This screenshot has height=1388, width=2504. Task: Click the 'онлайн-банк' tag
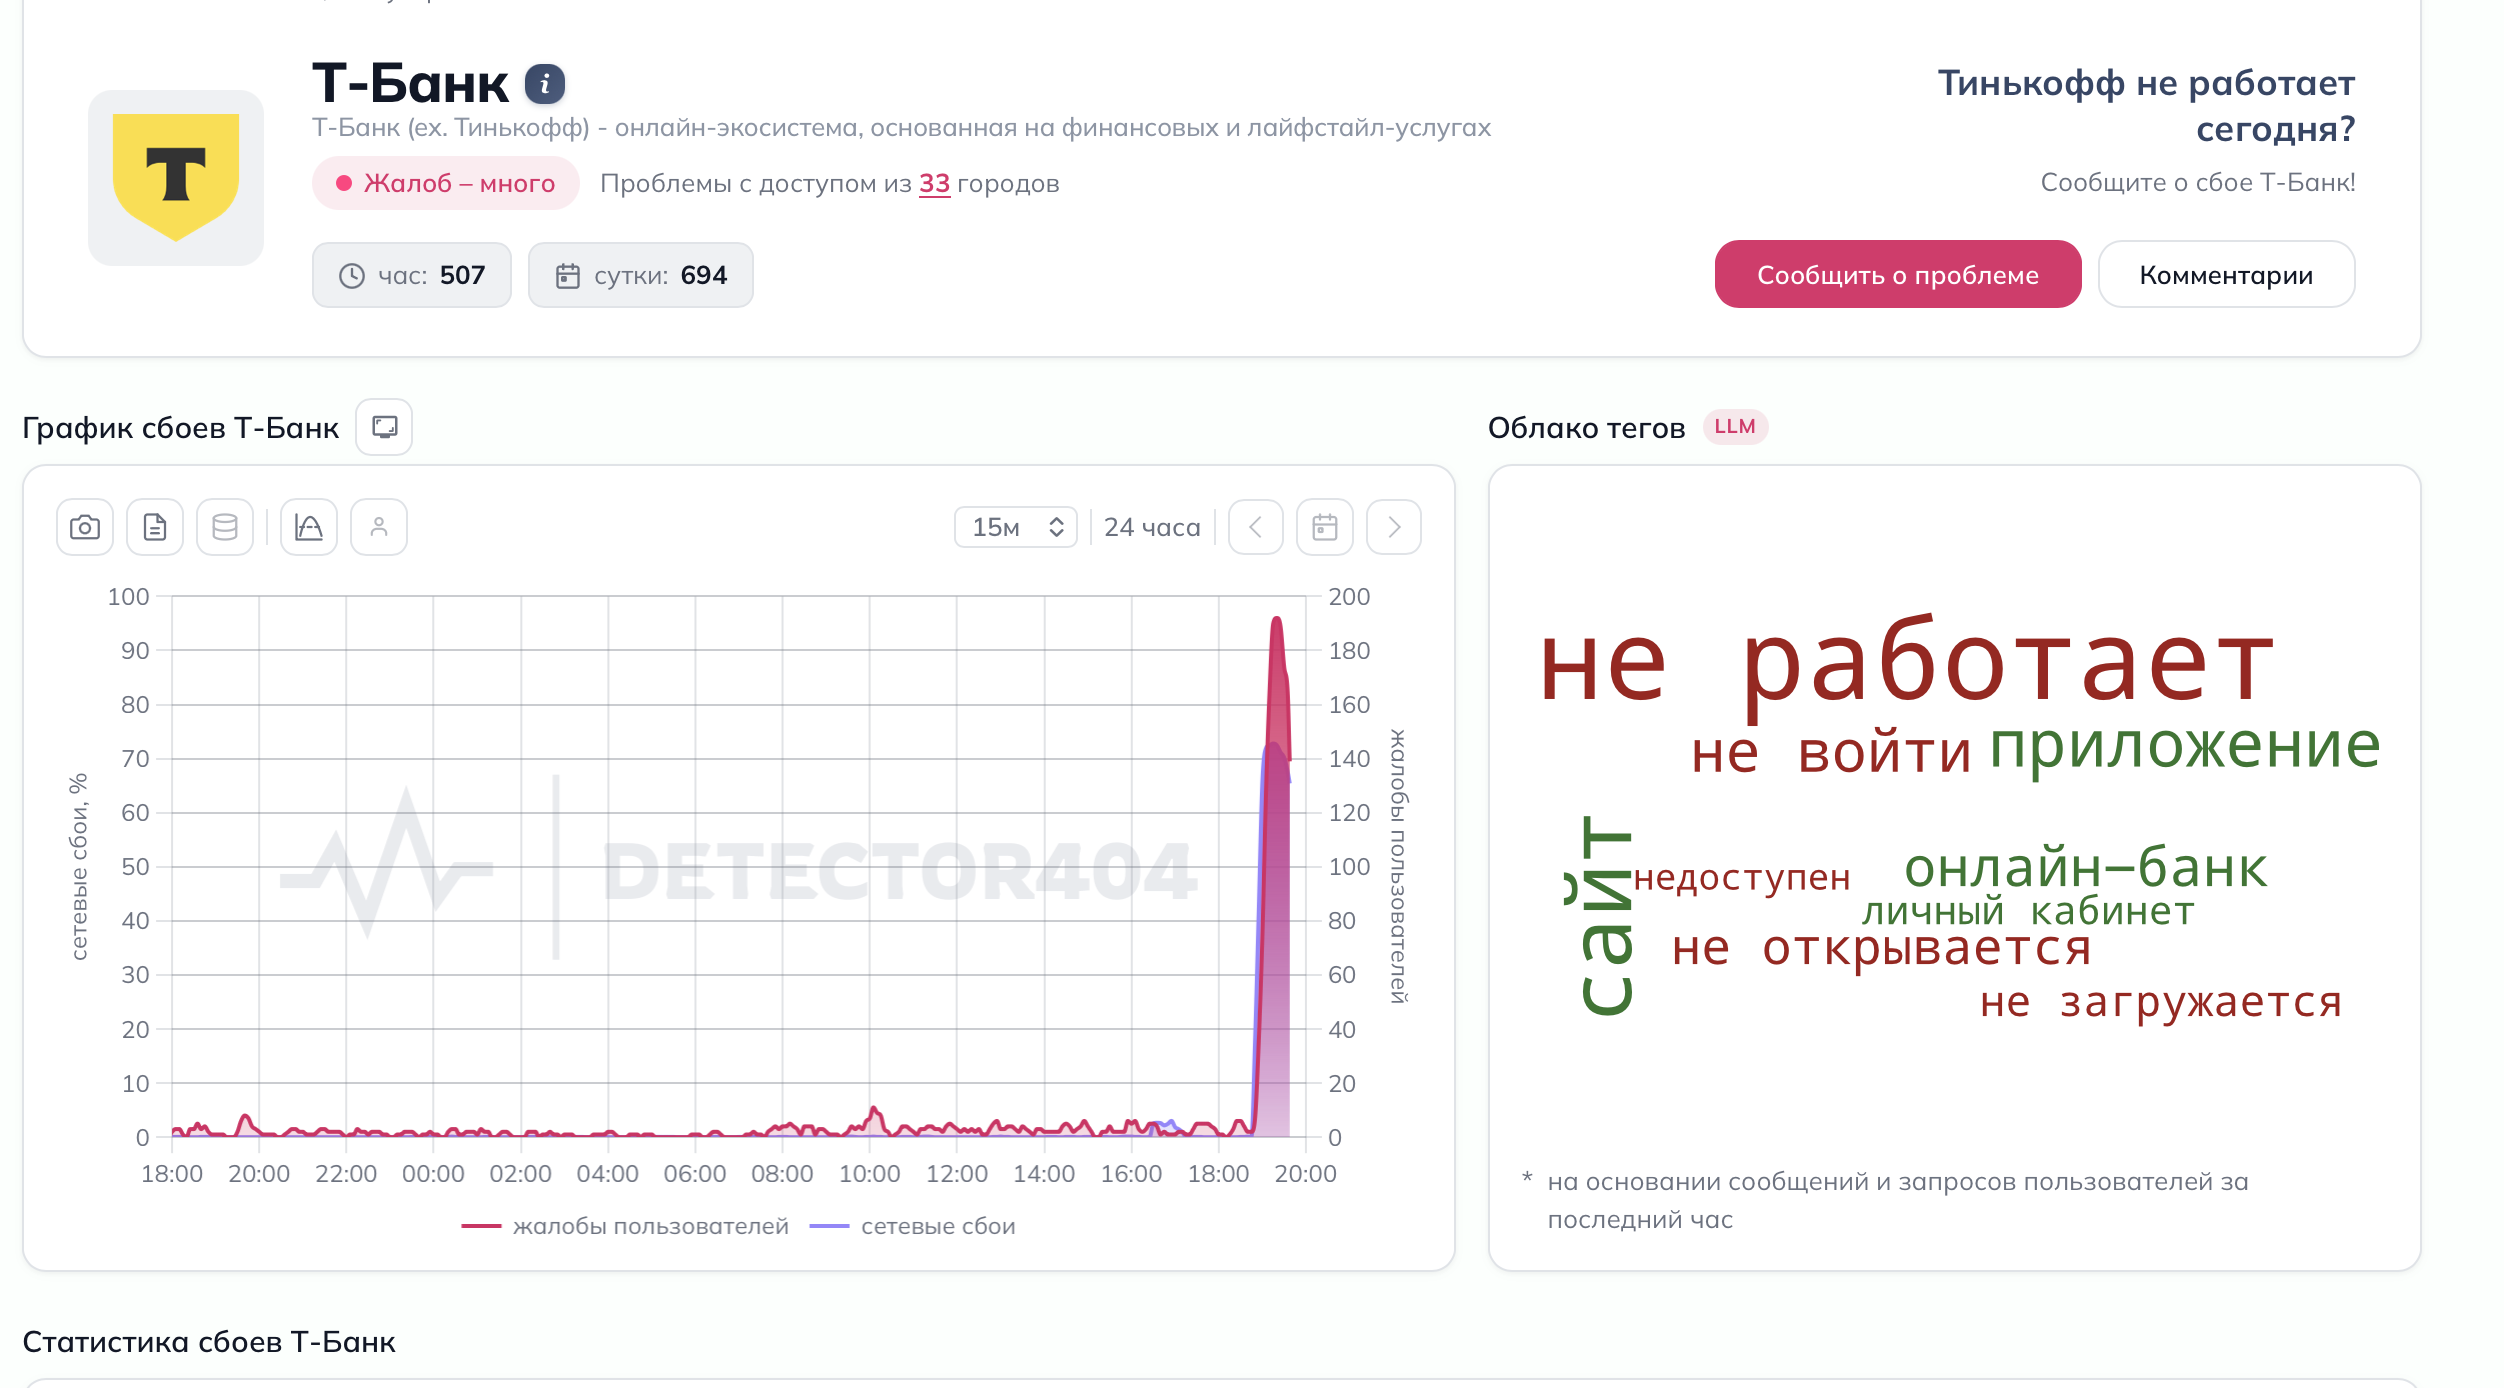[2085, 868]
